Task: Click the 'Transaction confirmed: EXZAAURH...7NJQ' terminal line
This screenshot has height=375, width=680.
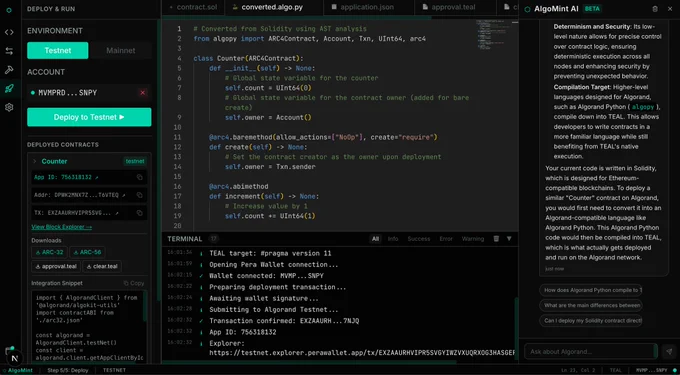Action: point(284,321)
